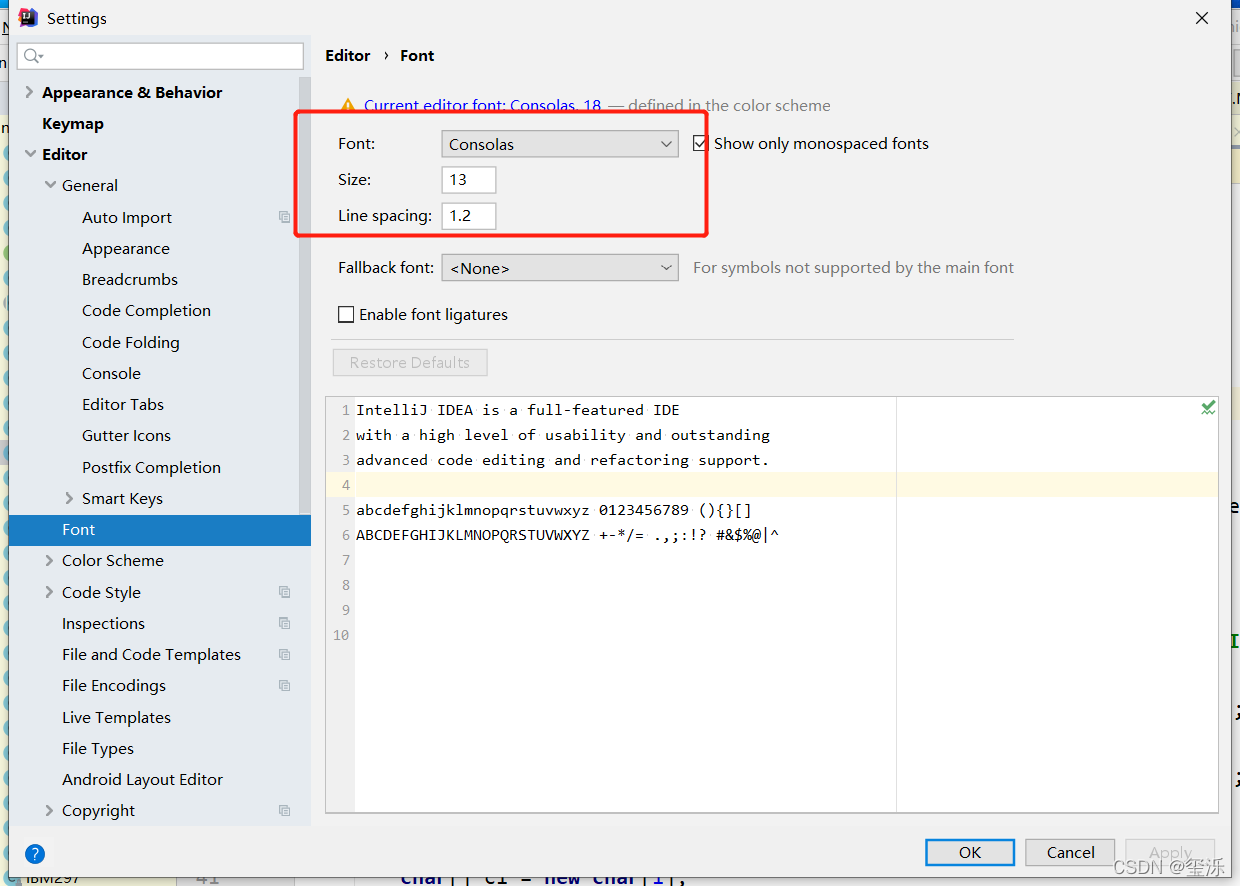Click the green checkmark inspection icon in the preview

click(1208, 407)
